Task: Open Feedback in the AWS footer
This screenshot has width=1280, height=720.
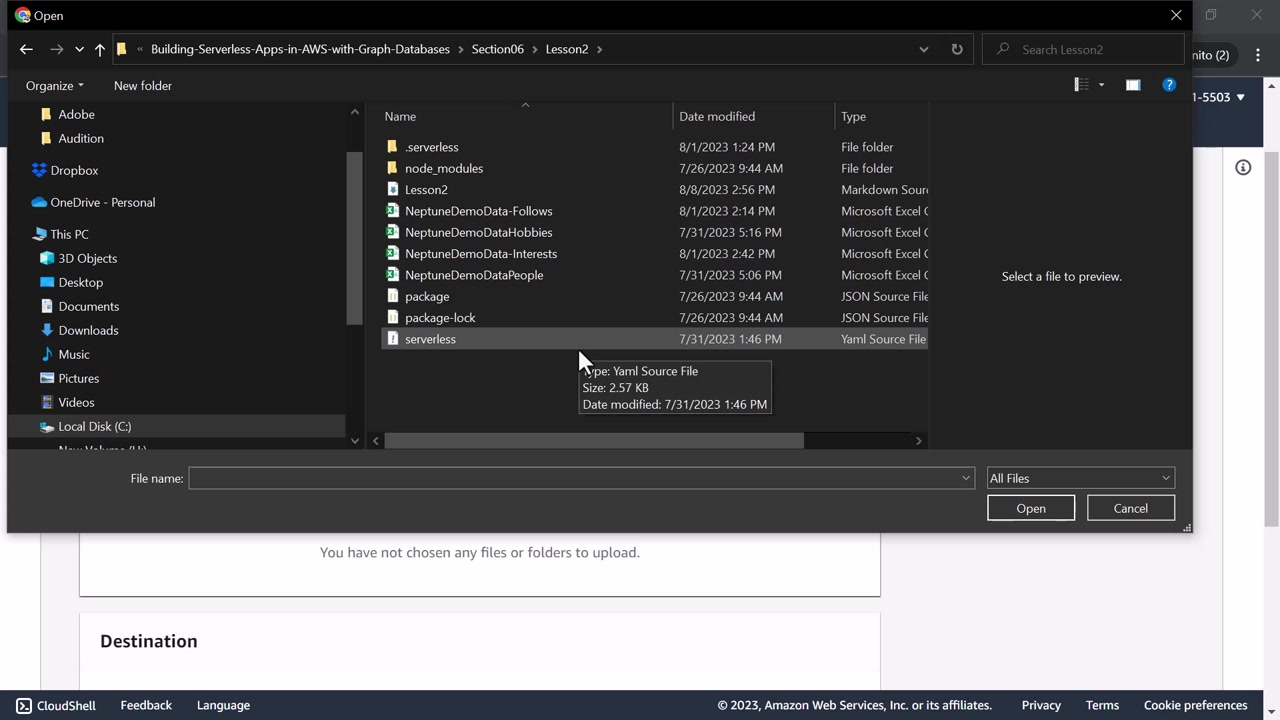Action: (146, 705)
